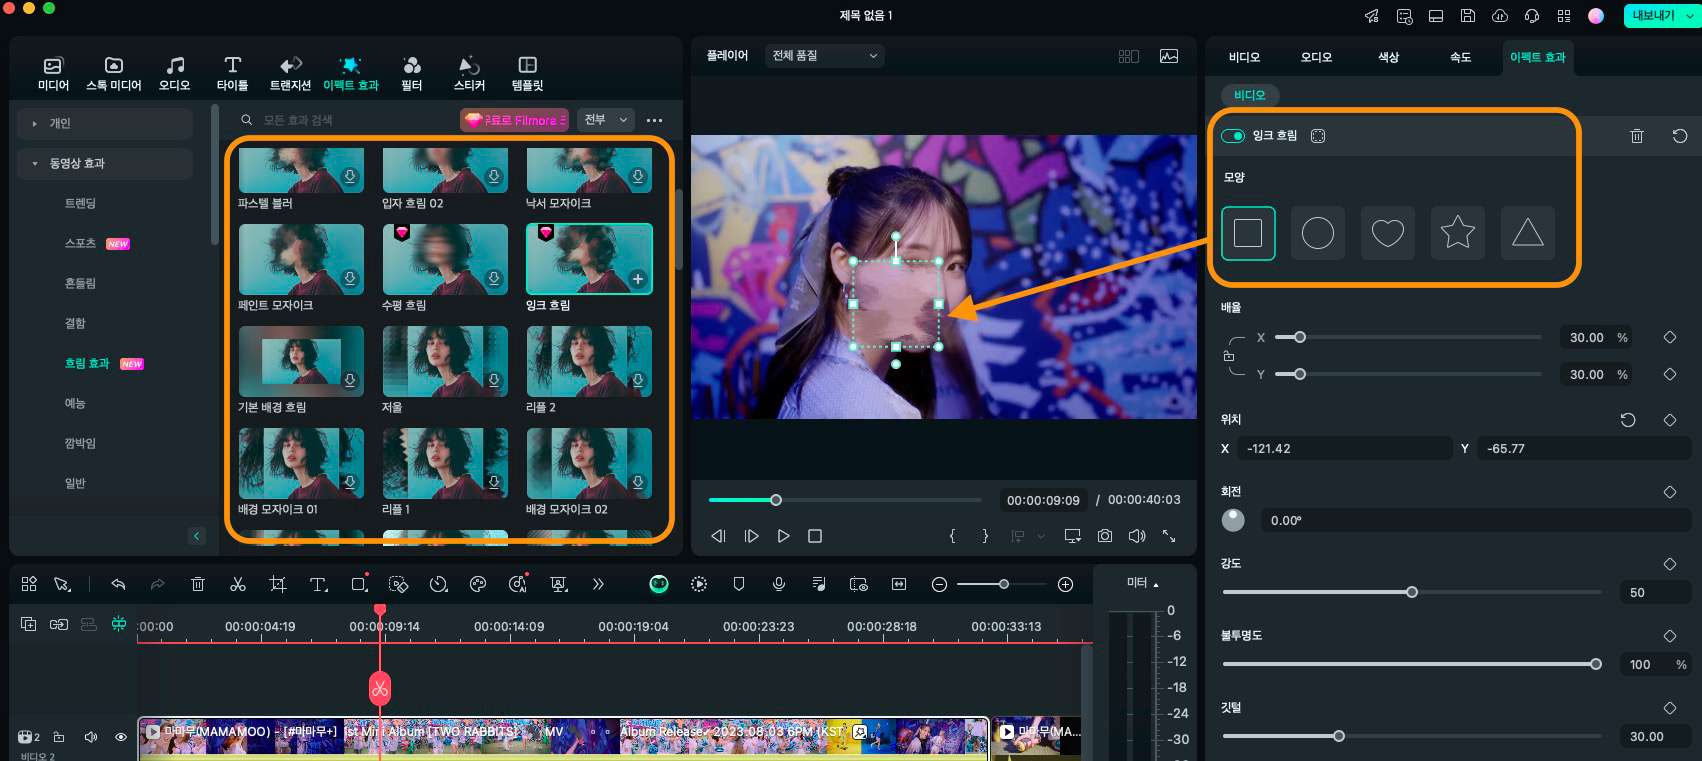Toggle the player grid layout icon
Image resolution: width=1702 pixels, height=761 pixels.
[x=1129, y=56]
